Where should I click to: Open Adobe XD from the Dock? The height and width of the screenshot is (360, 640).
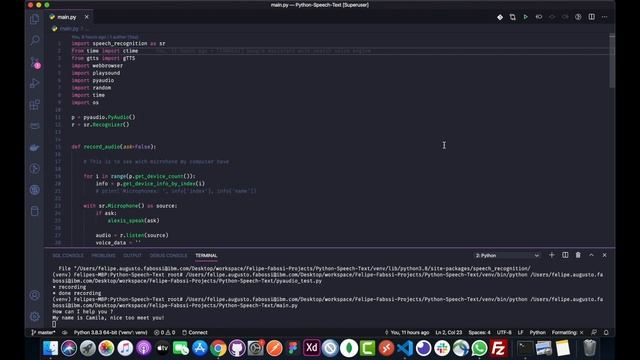(x=311, y=348)
